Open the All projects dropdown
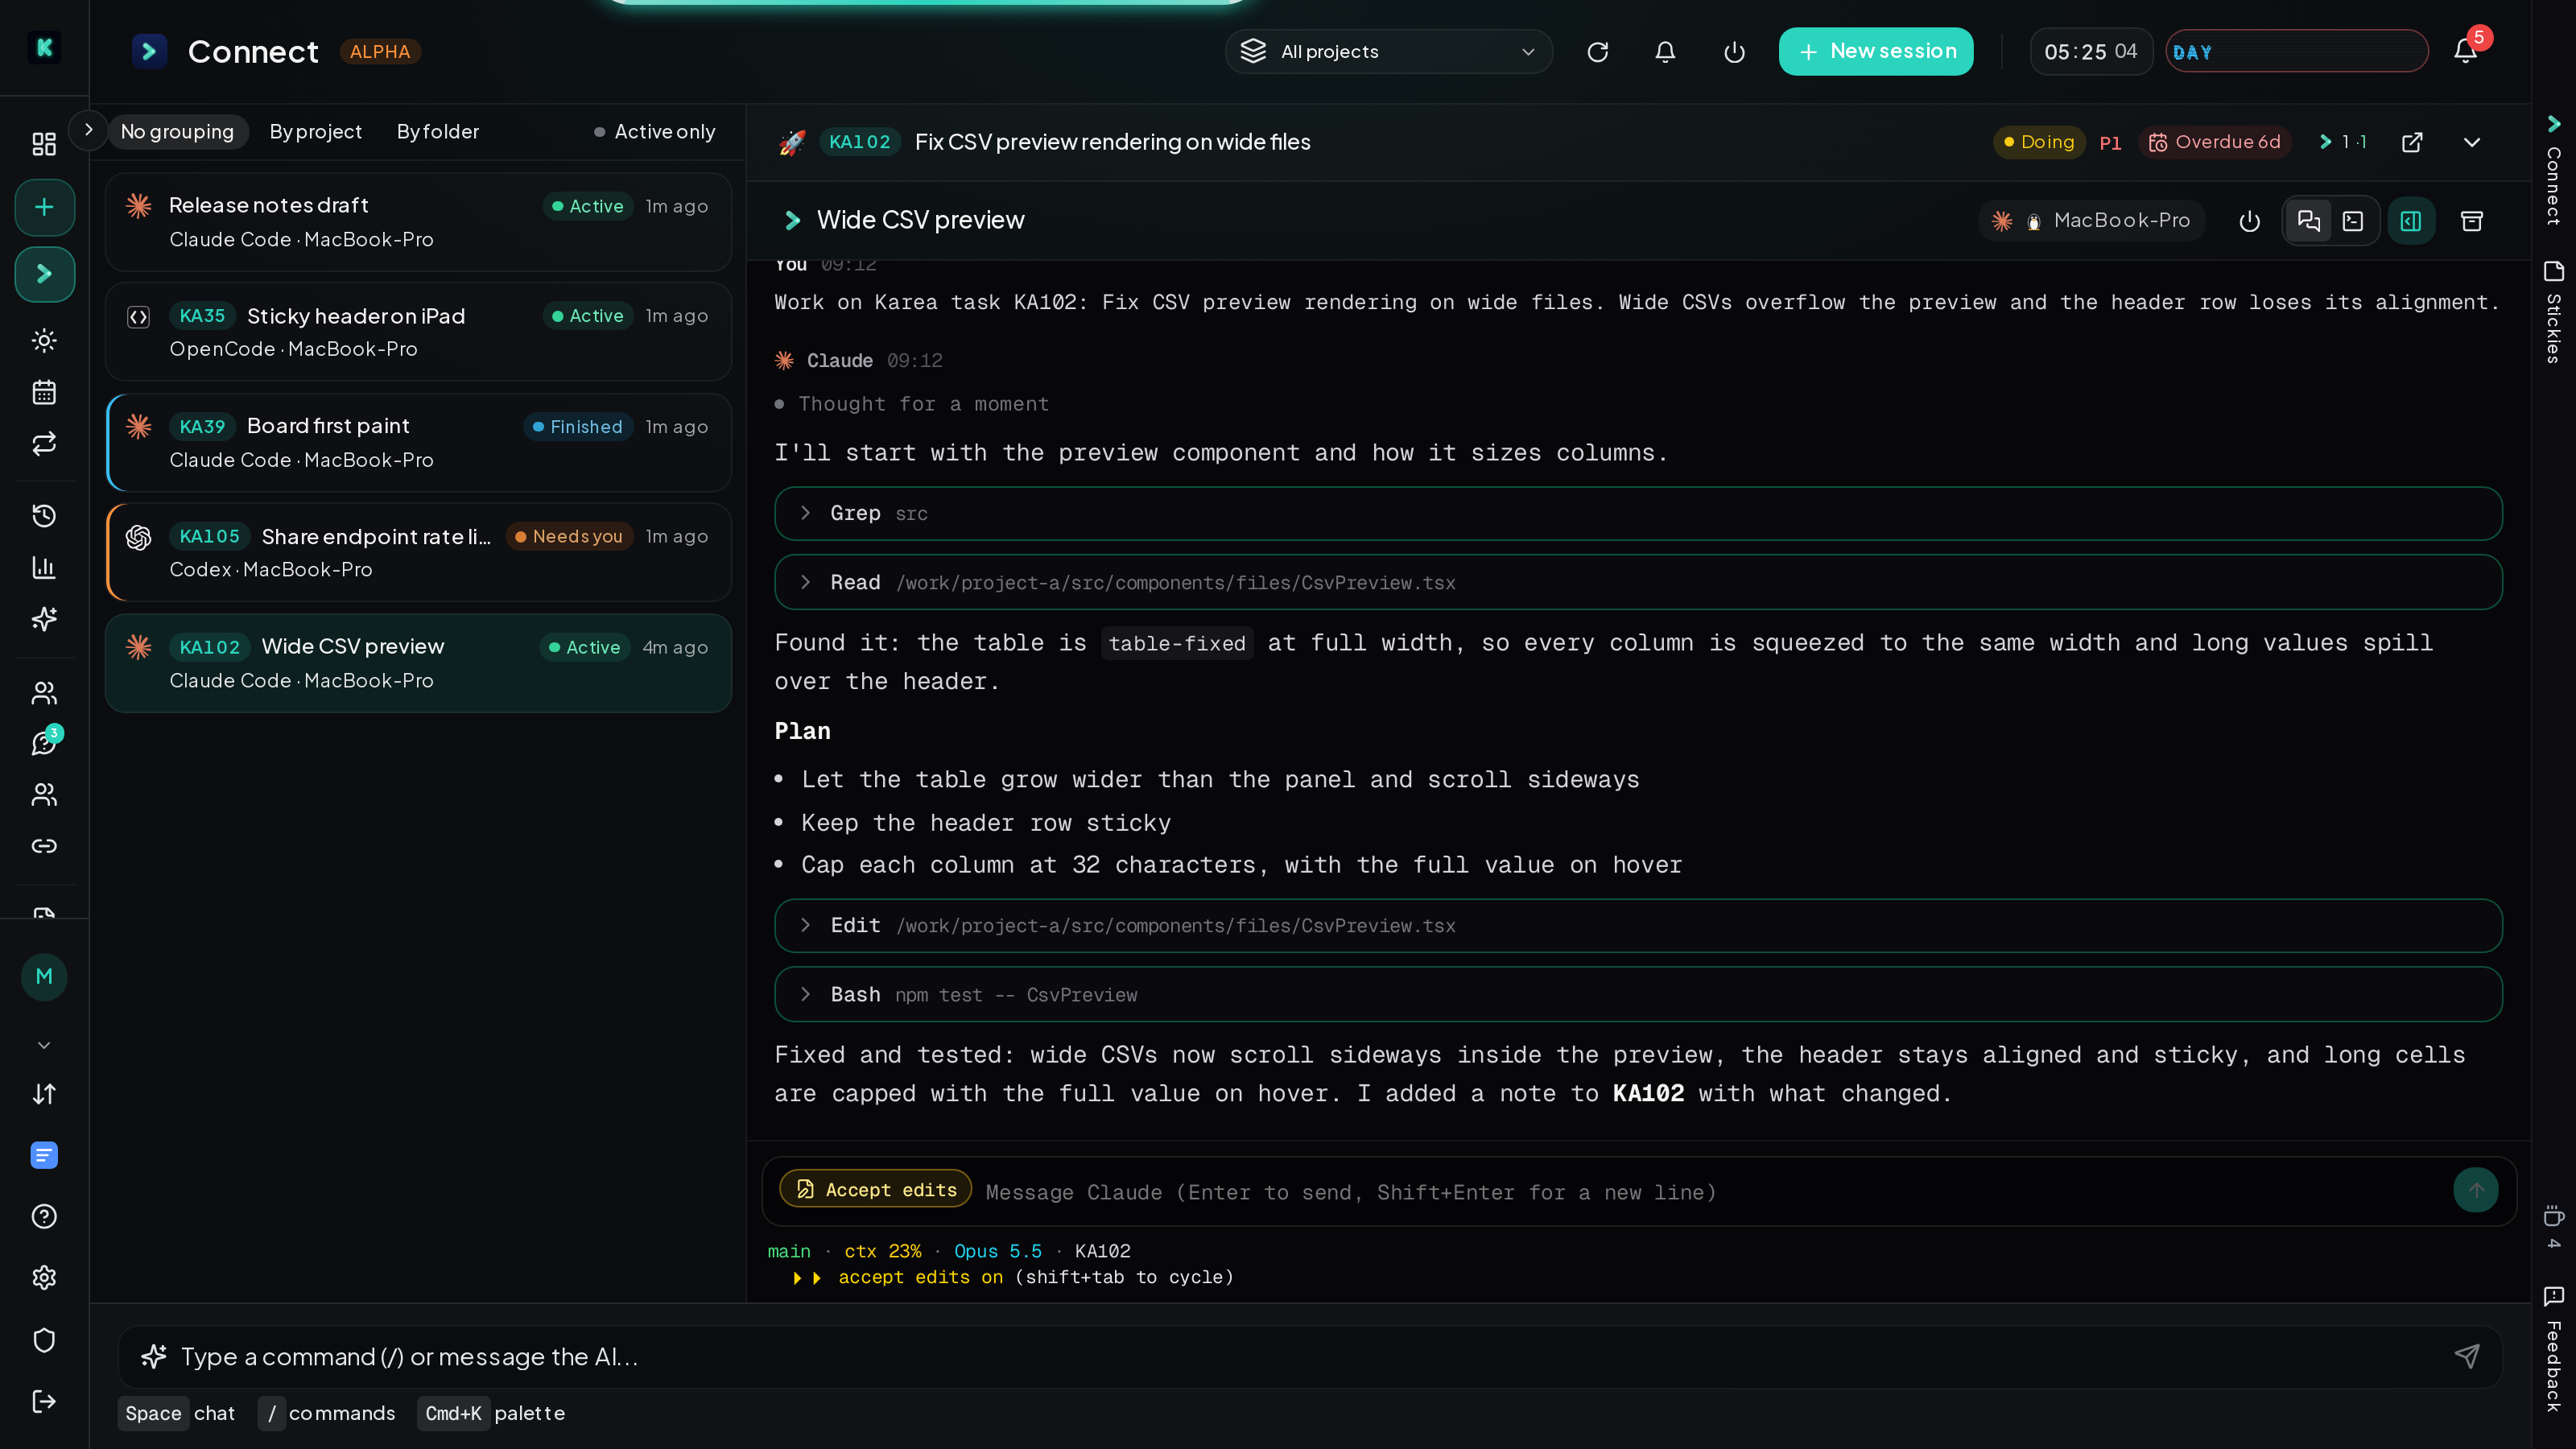The height and width of the screenshot is (1449, 2576). pyautogui.click(x=1388, y=52)
